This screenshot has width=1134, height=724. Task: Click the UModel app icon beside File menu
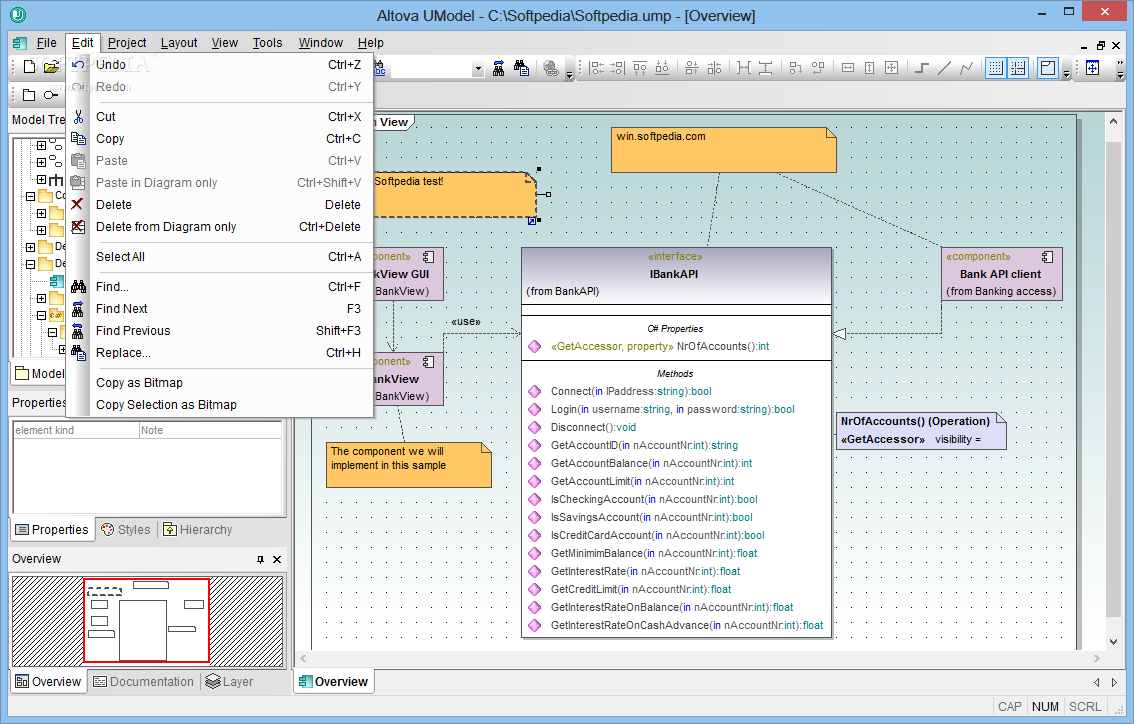point(20,43)
